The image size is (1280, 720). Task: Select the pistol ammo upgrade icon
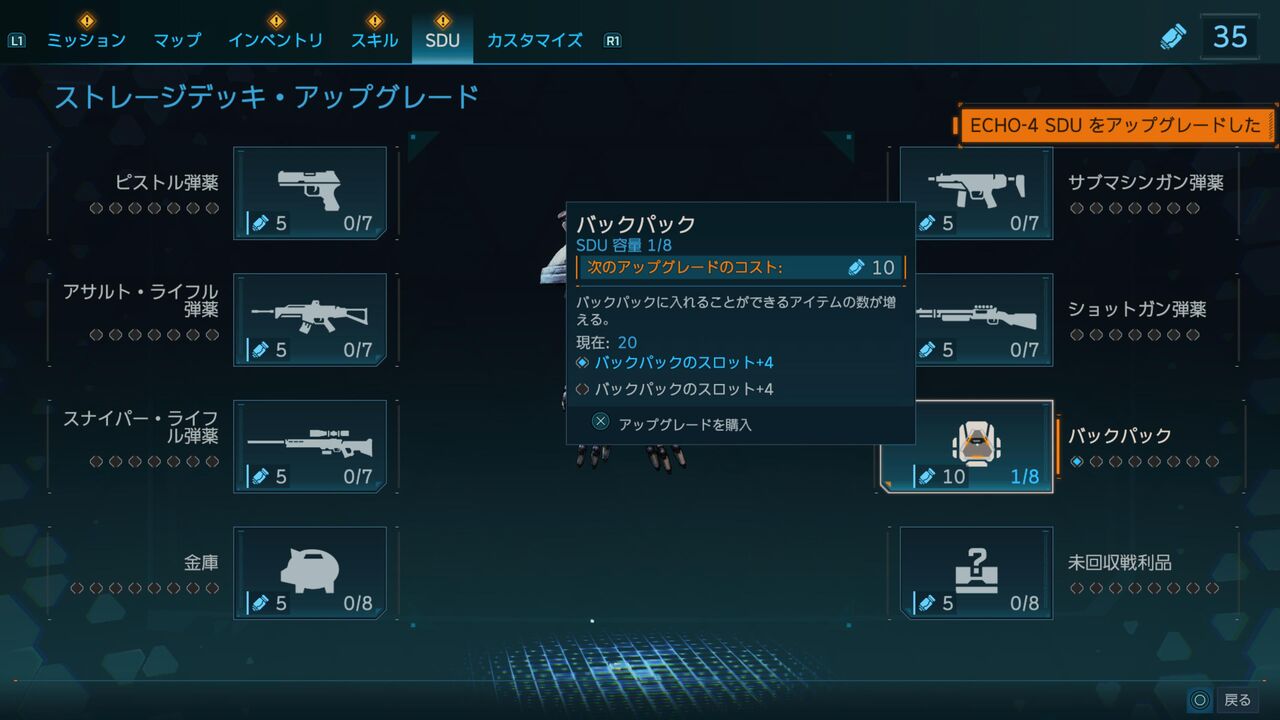(x=310, y=193)
